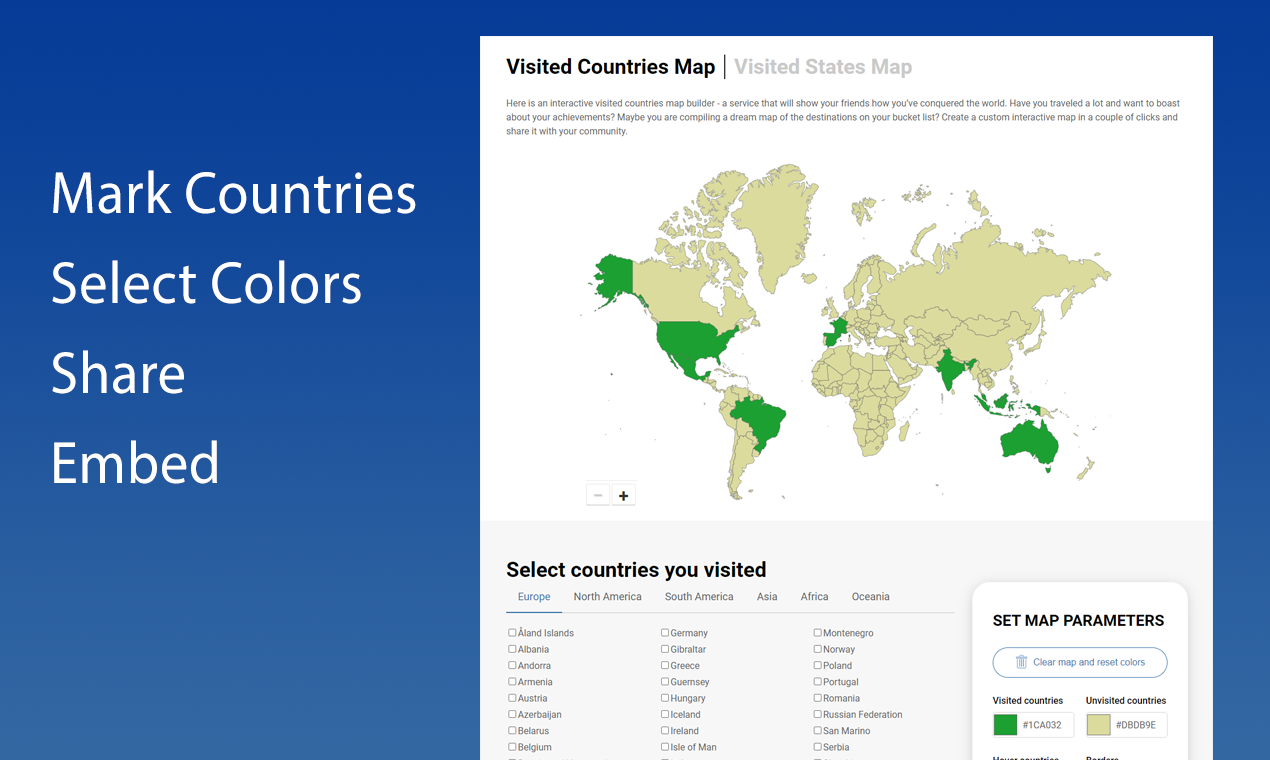Select Austria as a visited country

pyautogui.click(x=512, y=698)
